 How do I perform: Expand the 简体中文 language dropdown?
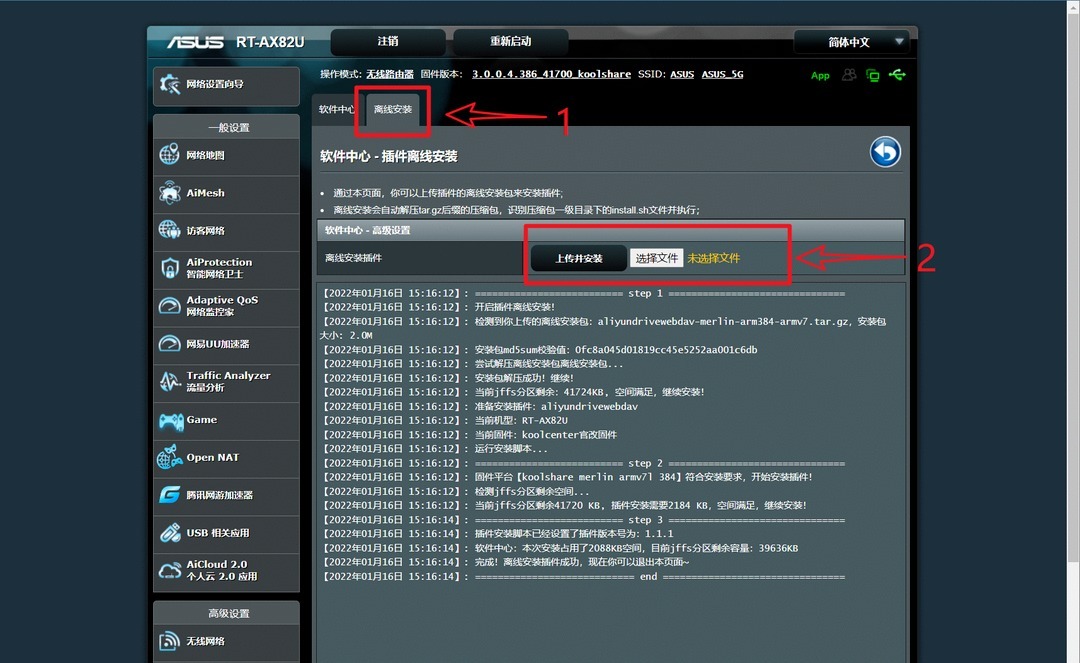coord(851,42)
